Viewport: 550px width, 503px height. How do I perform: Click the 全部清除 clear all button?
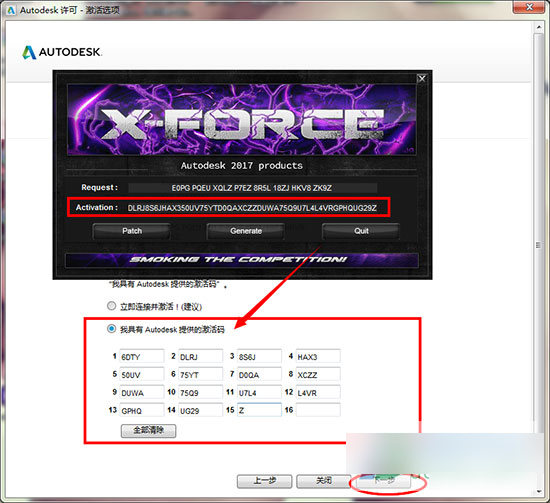pos(148,430)
